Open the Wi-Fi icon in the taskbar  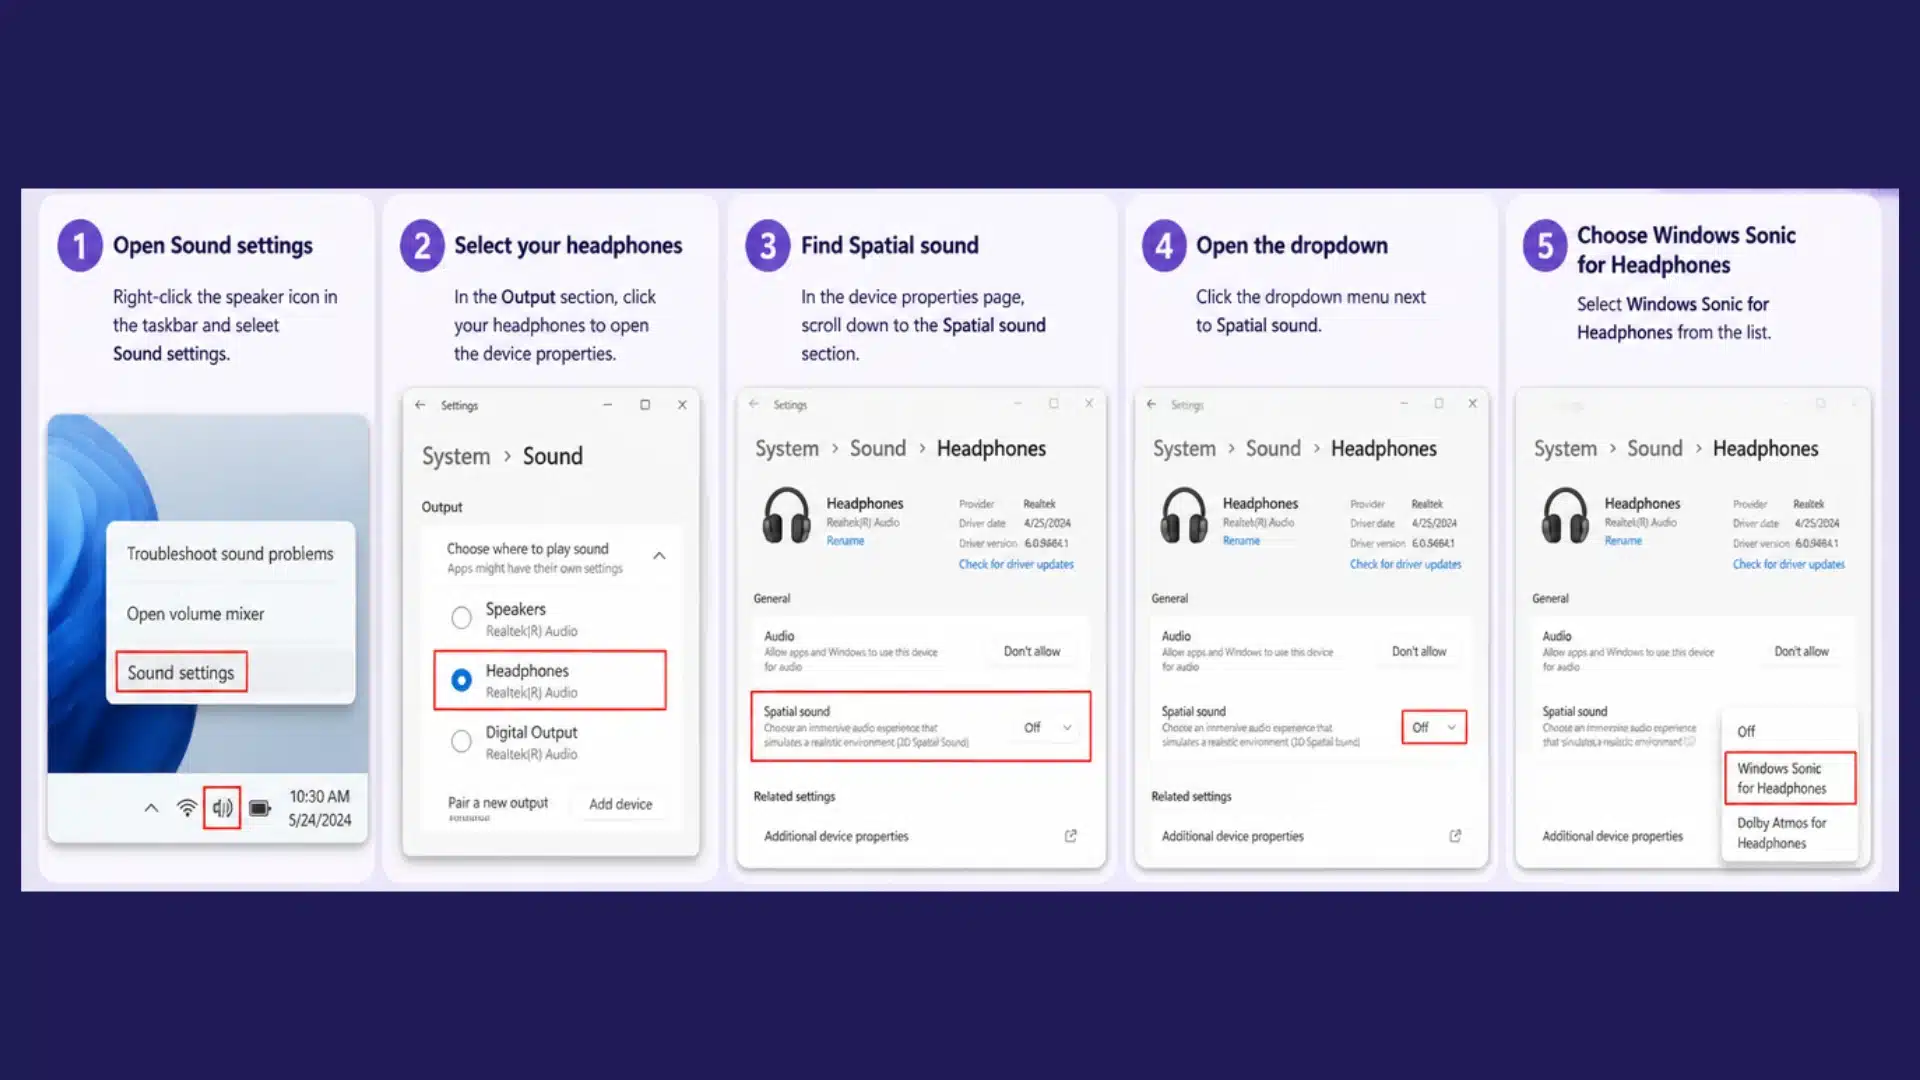click(x=187, y=808)
